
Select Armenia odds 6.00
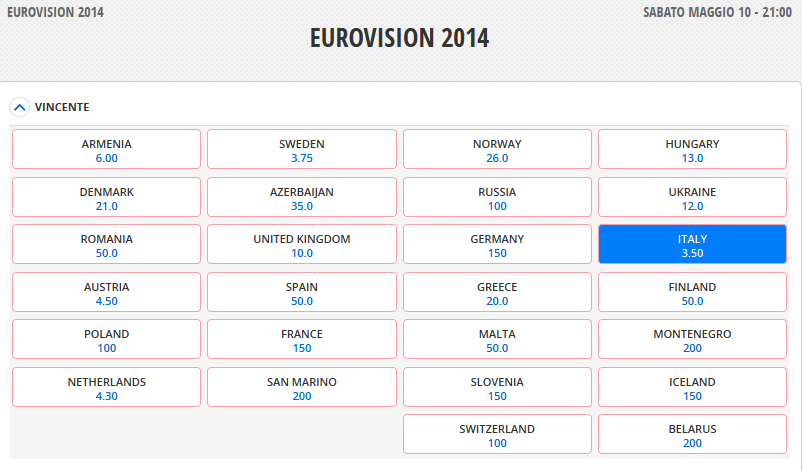pyautogui.click(x=106, y=150)
